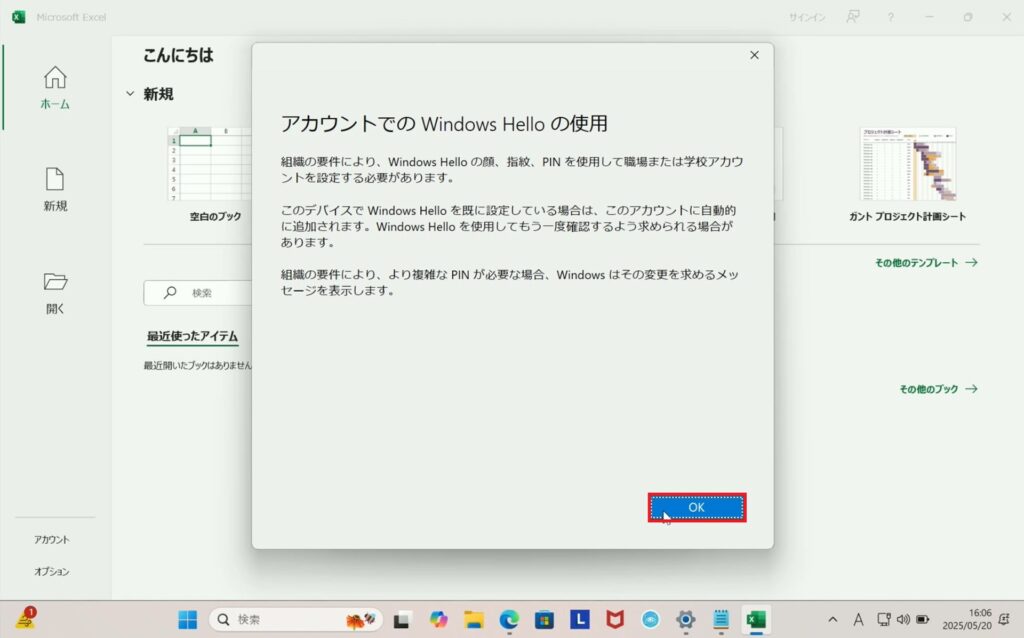Close the Windows Hello dialog with X
The height and width of the screenshot is (638, 1024).
pyautogui.click(x=754, y=56)
